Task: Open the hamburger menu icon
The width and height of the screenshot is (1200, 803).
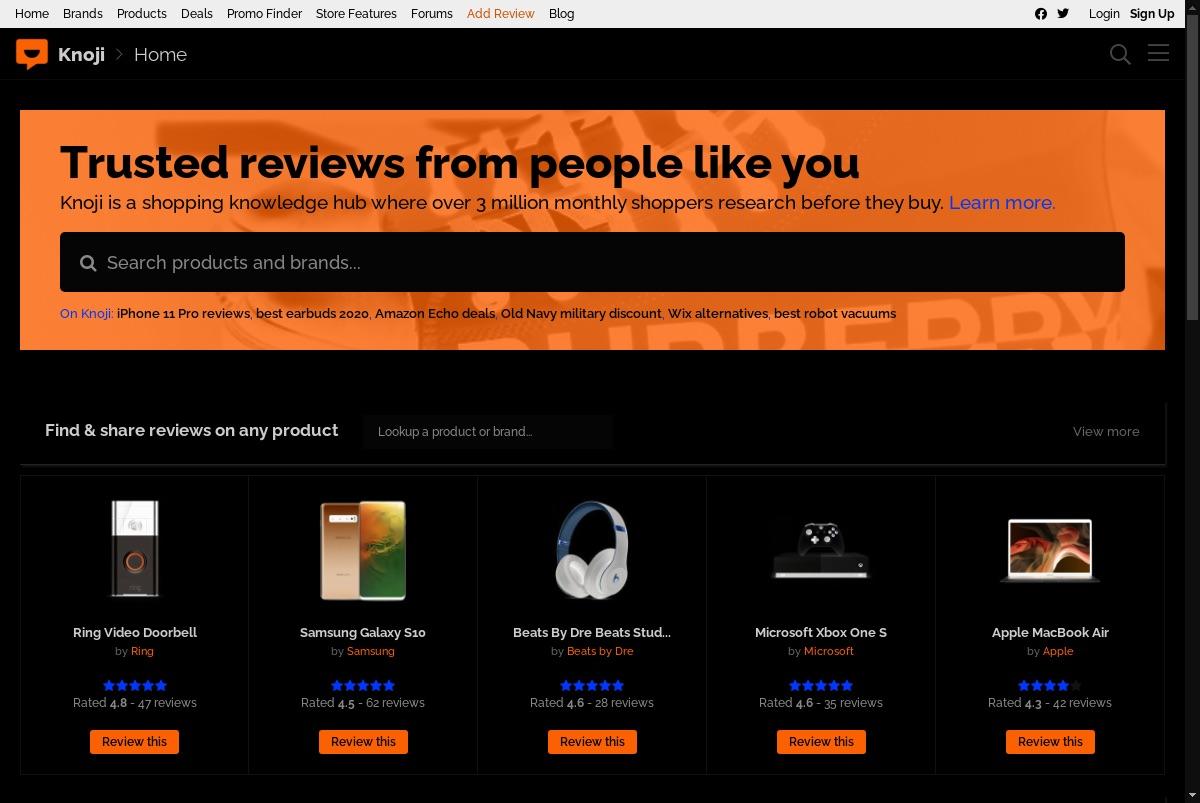Action: point(1158,53)
